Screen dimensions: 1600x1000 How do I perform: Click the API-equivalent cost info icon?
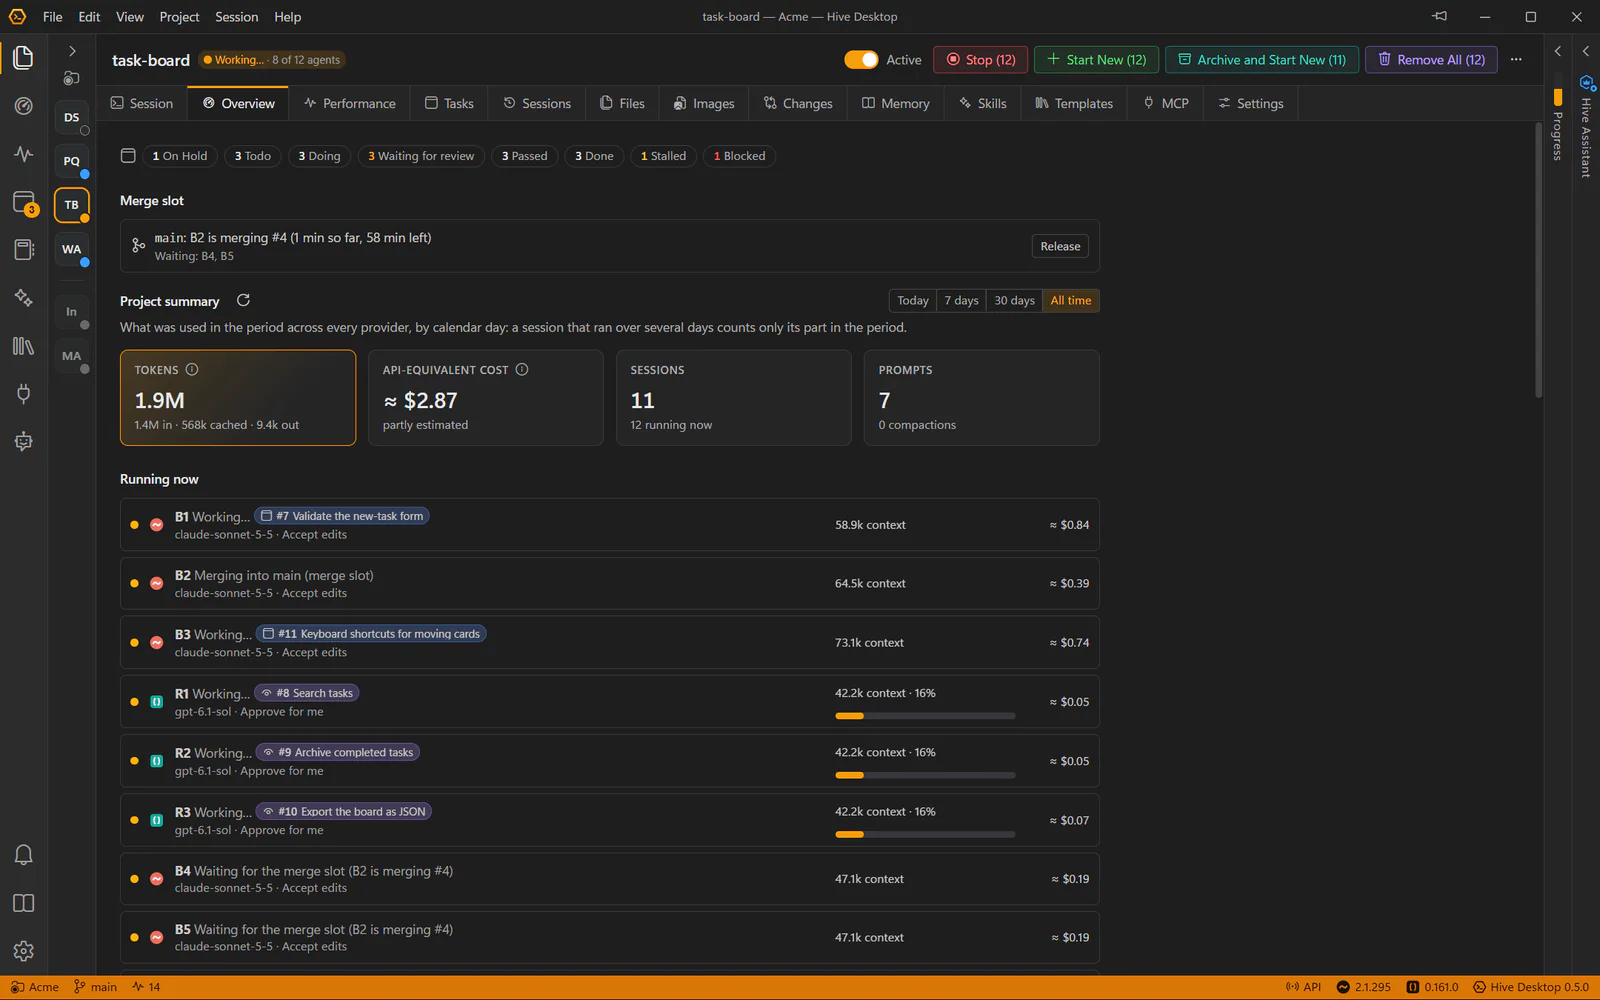pos(522,369)
